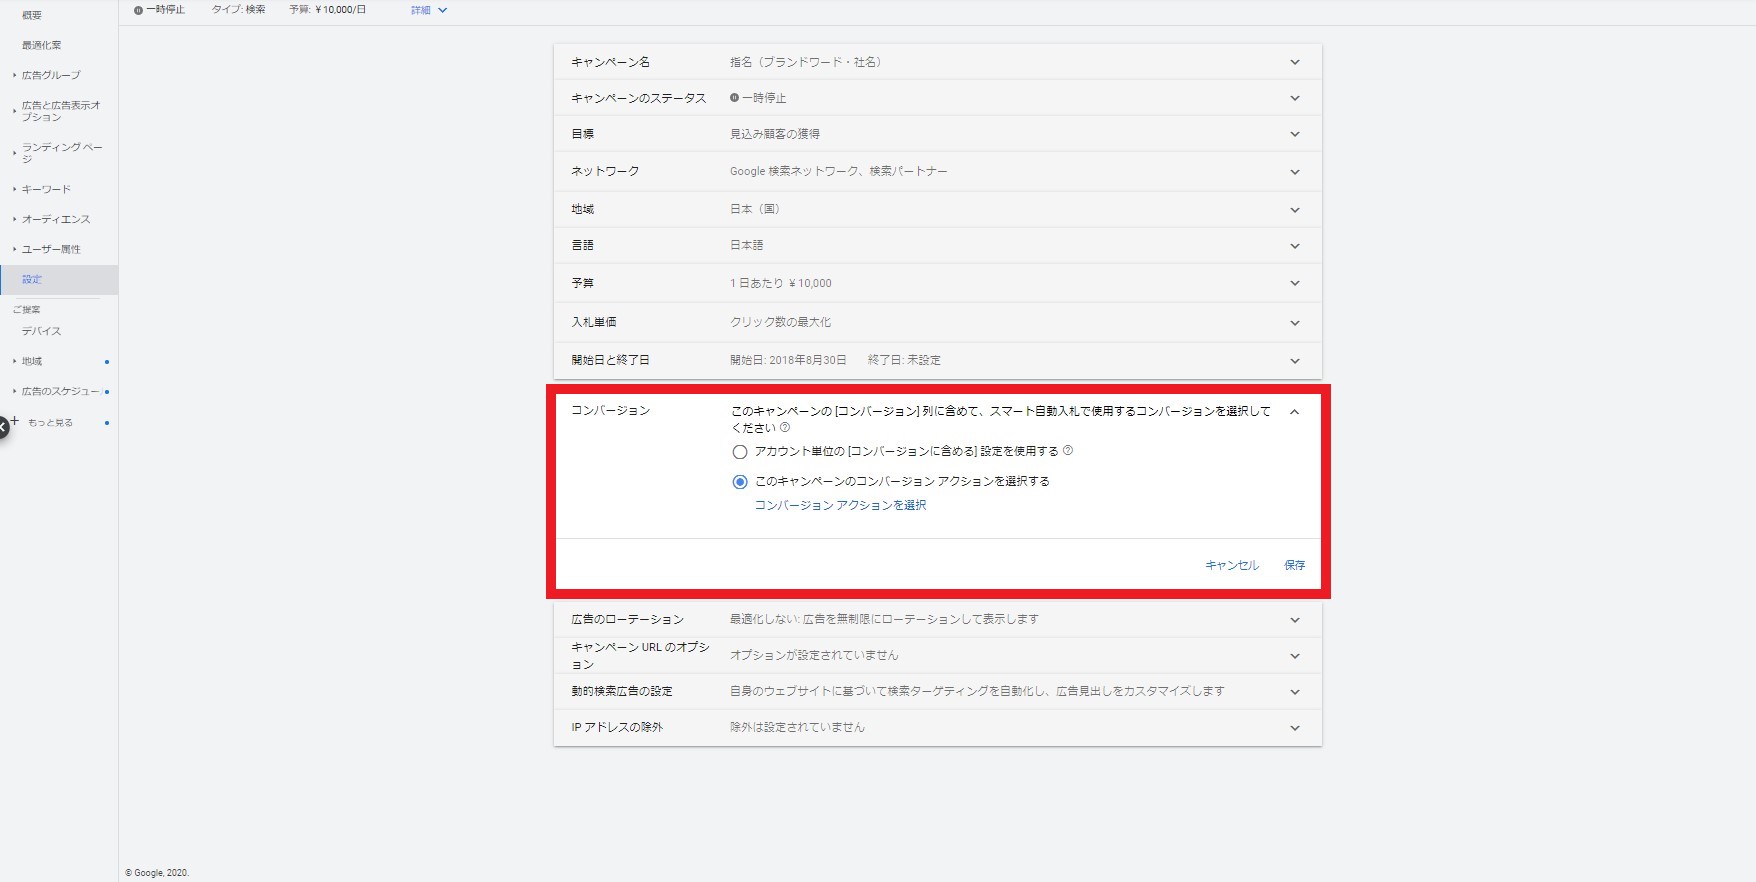Click クリック数の最大化 value text
Screen dimensions: 1756x882
[780, 322]
